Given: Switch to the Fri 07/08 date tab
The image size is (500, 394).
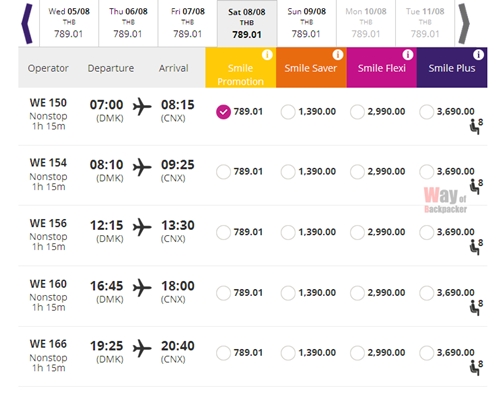Looking at the screenshot, I should click(188, 23).
